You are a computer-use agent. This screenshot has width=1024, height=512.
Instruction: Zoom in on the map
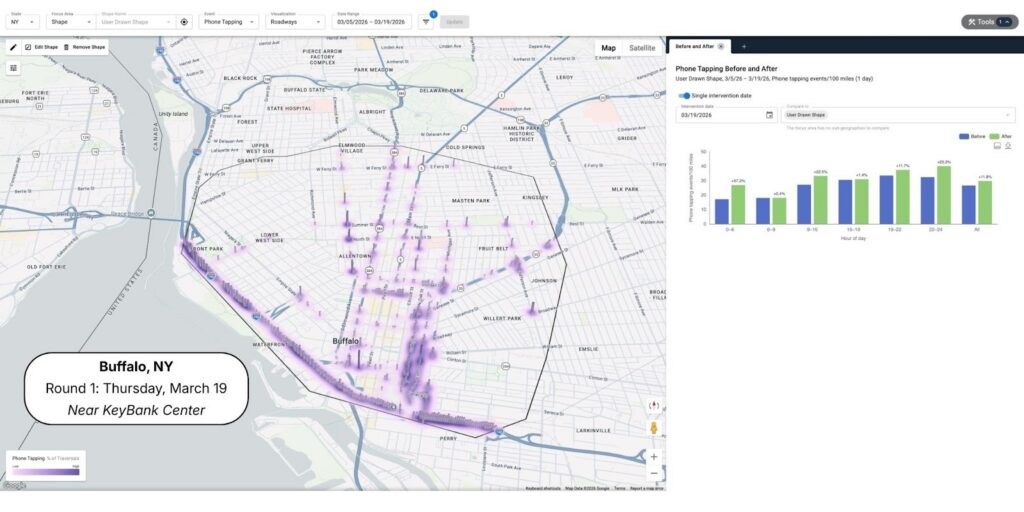tap(654, 456)
